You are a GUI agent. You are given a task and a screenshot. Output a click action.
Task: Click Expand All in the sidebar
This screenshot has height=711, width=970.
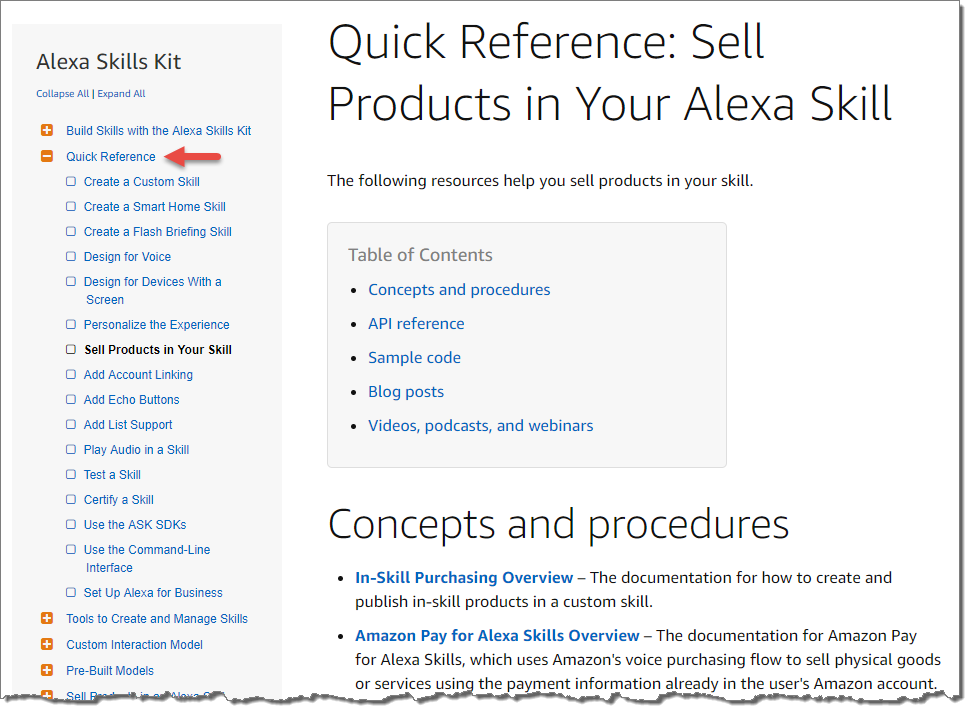click(121, 94)
